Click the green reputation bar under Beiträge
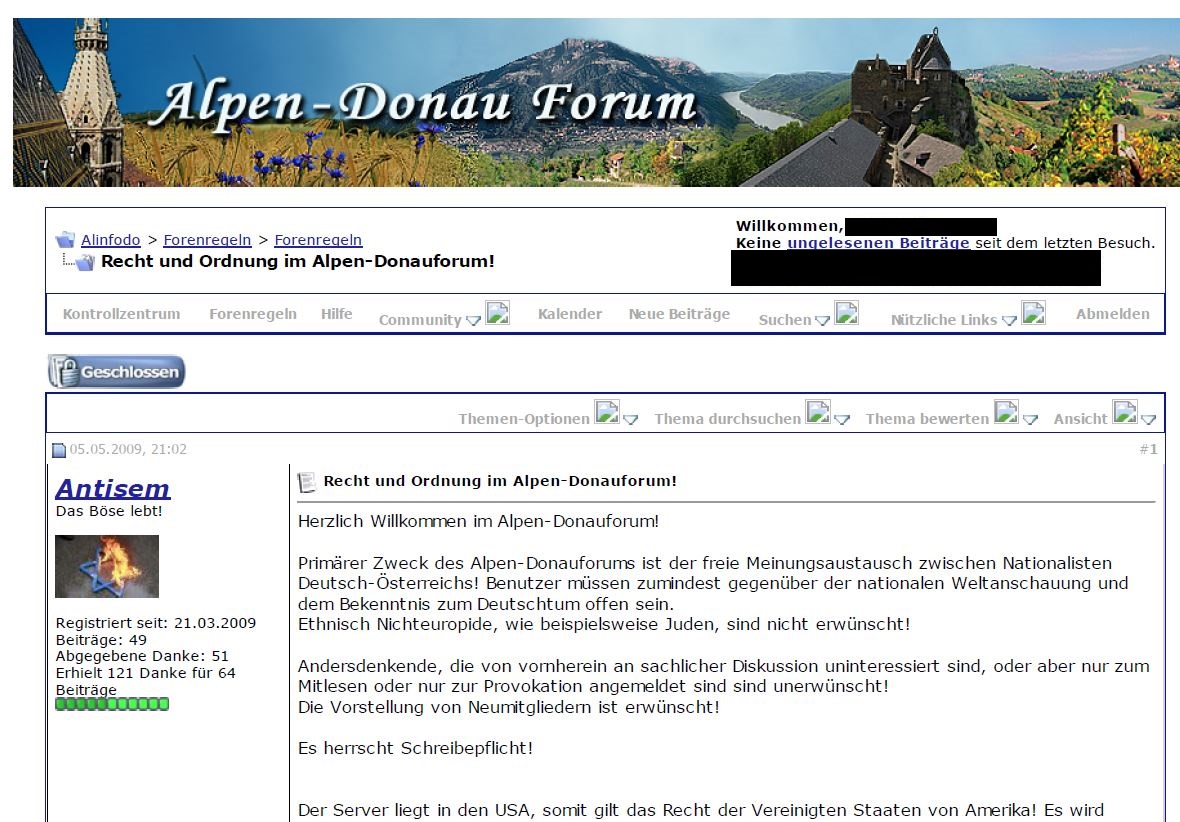Viewport: 1180px width, 822px height. (x=112, y=704)
